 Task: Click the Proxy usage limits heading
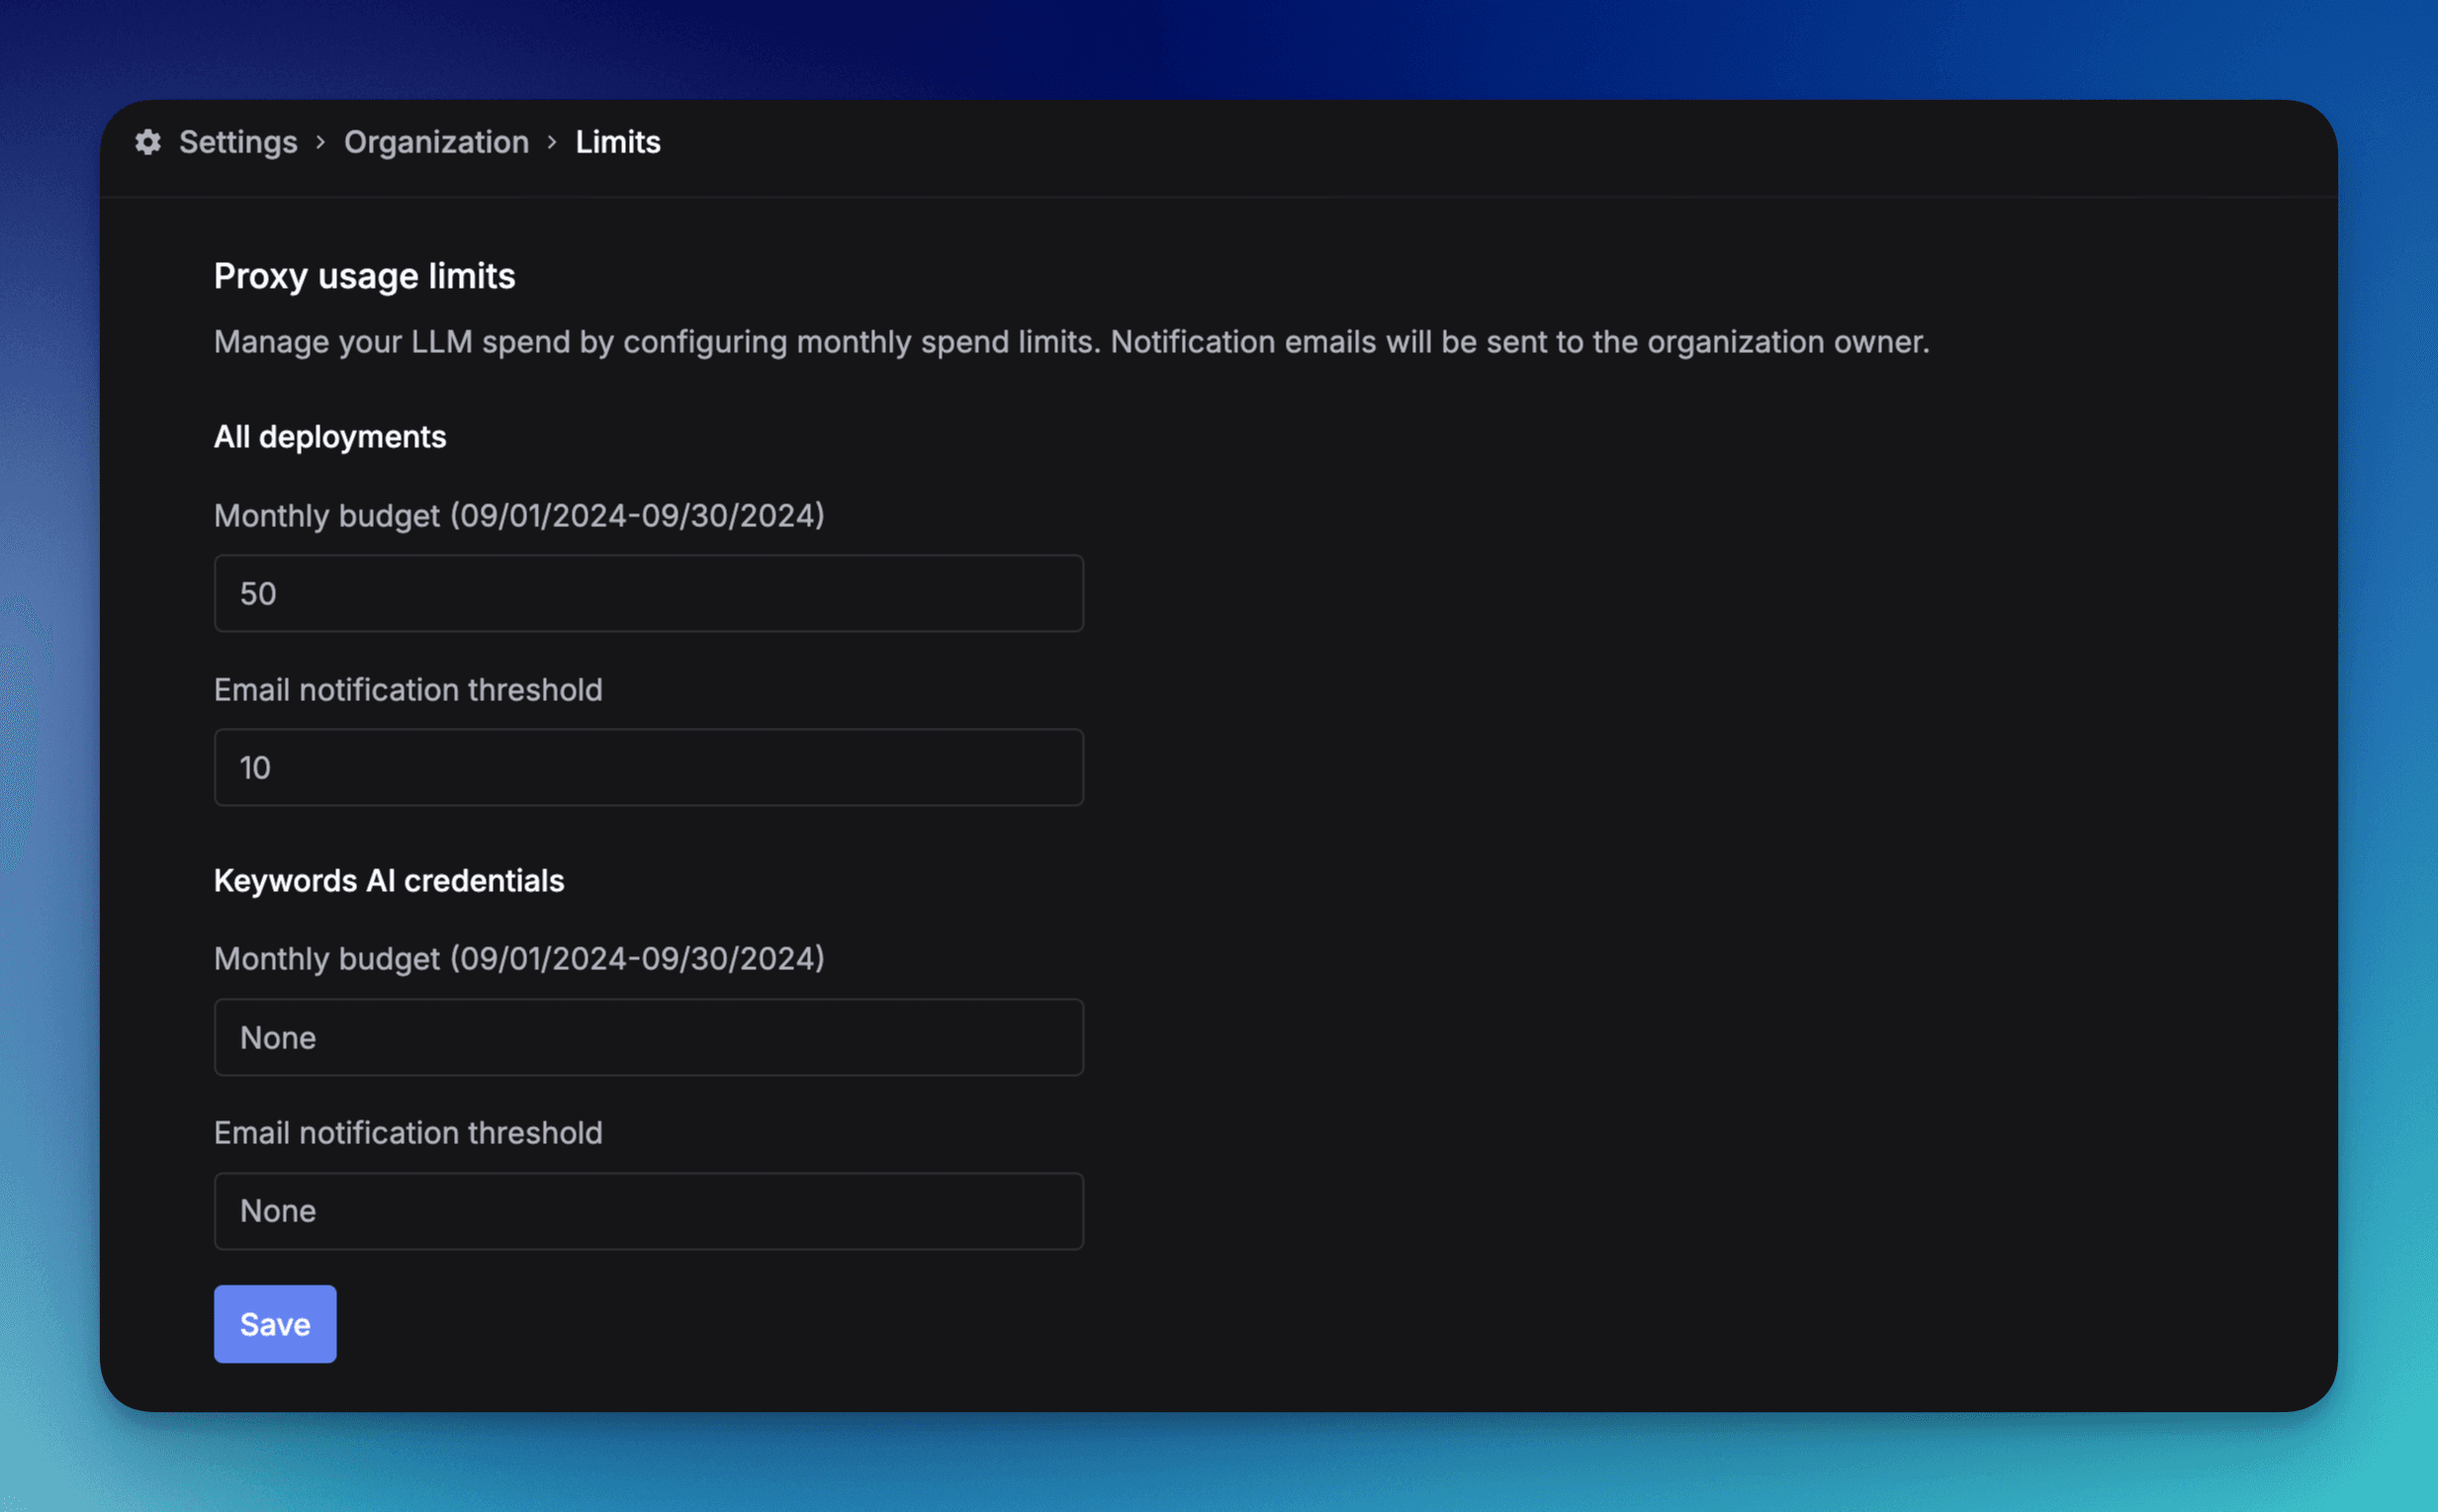[365, 276]
